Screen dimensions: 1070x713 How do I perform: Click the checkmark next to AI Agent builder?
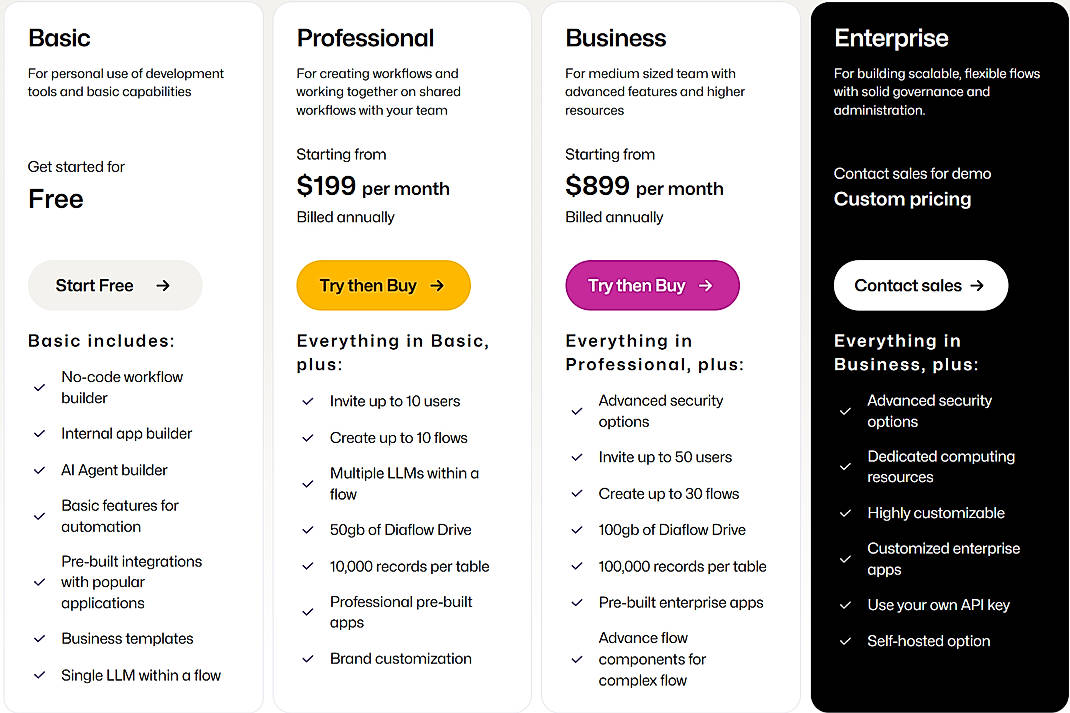coord(39,470)
